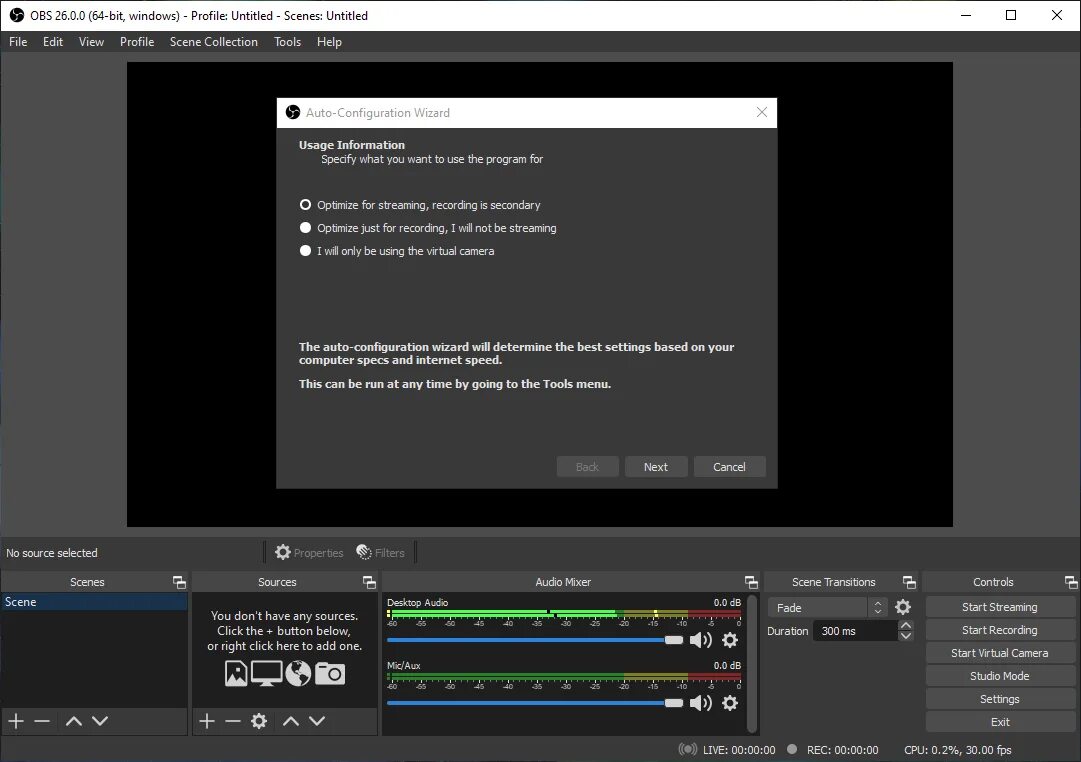Pop out the Scenes dock

179,582
